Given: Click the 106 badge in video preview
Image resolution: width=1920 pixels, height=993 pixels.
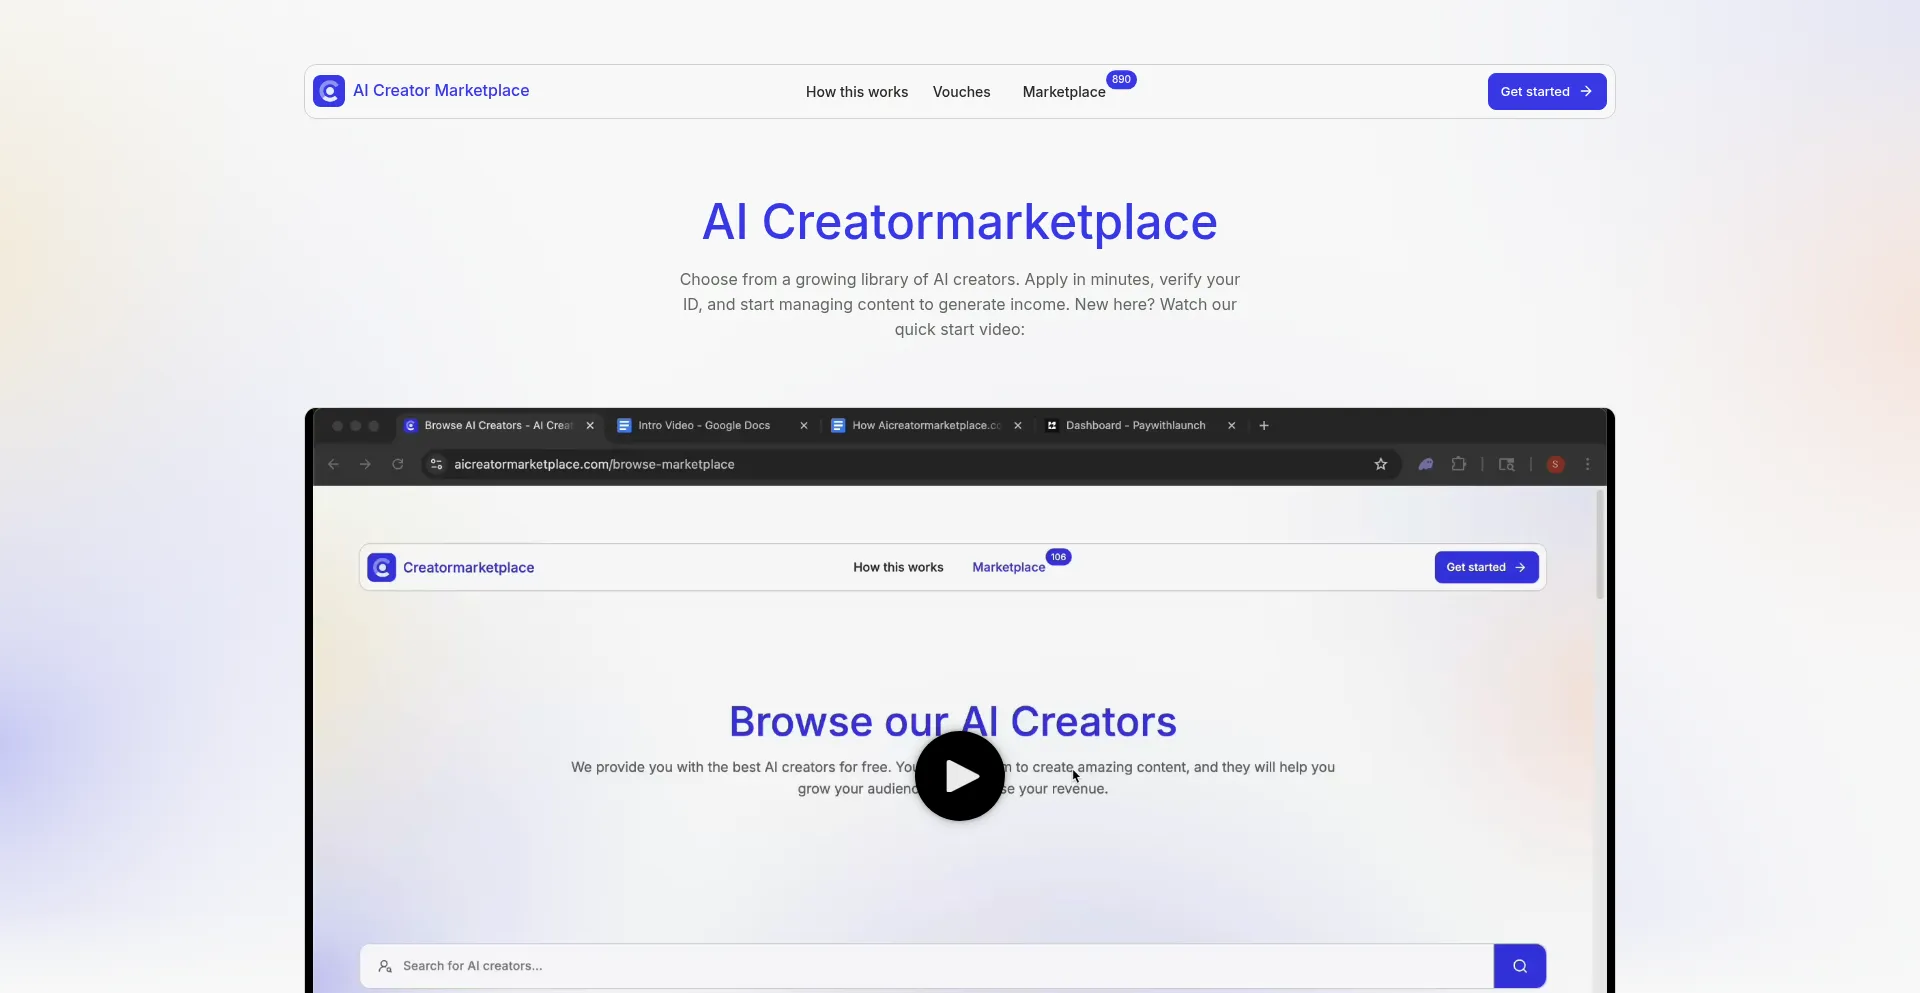Looking at the screenshot, I should (1059, 557).
